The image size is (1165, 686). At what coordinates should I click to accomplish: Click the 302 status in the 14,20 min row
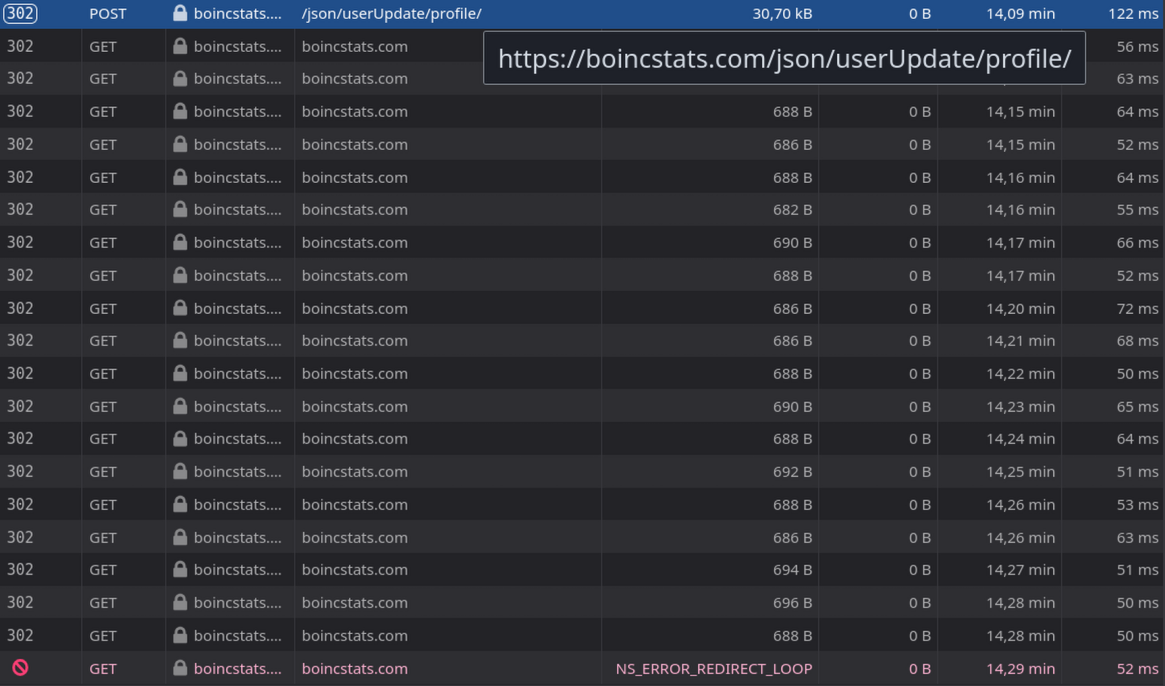point(20,308)
